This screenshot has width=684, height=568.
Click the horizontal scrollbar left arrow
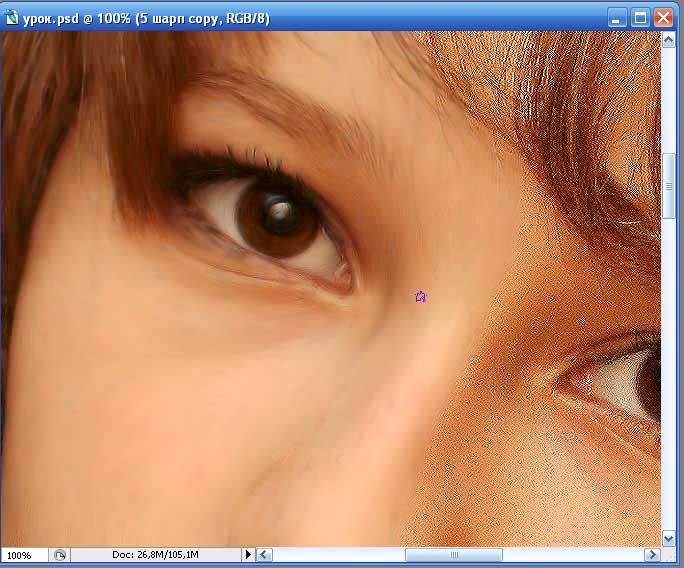click(x=263, y=555)
